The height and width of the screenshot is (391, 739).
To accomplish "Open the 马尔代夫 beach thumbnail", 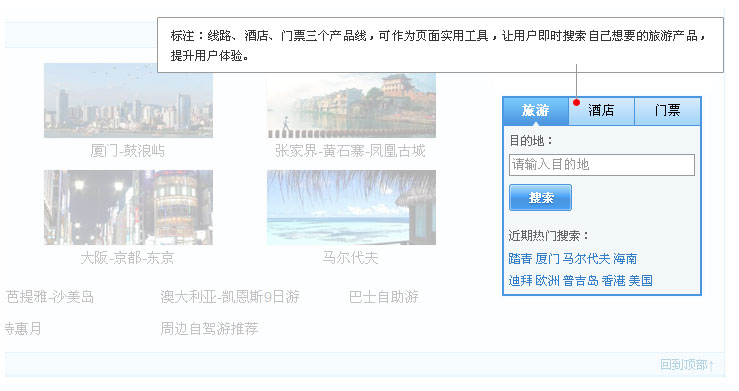I will 351,207.
